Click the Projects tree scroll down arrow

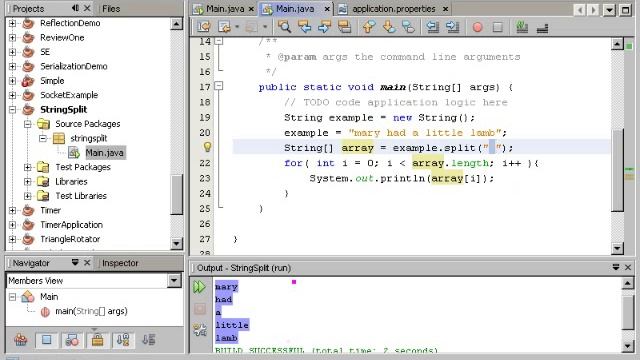tap(176, 244)
